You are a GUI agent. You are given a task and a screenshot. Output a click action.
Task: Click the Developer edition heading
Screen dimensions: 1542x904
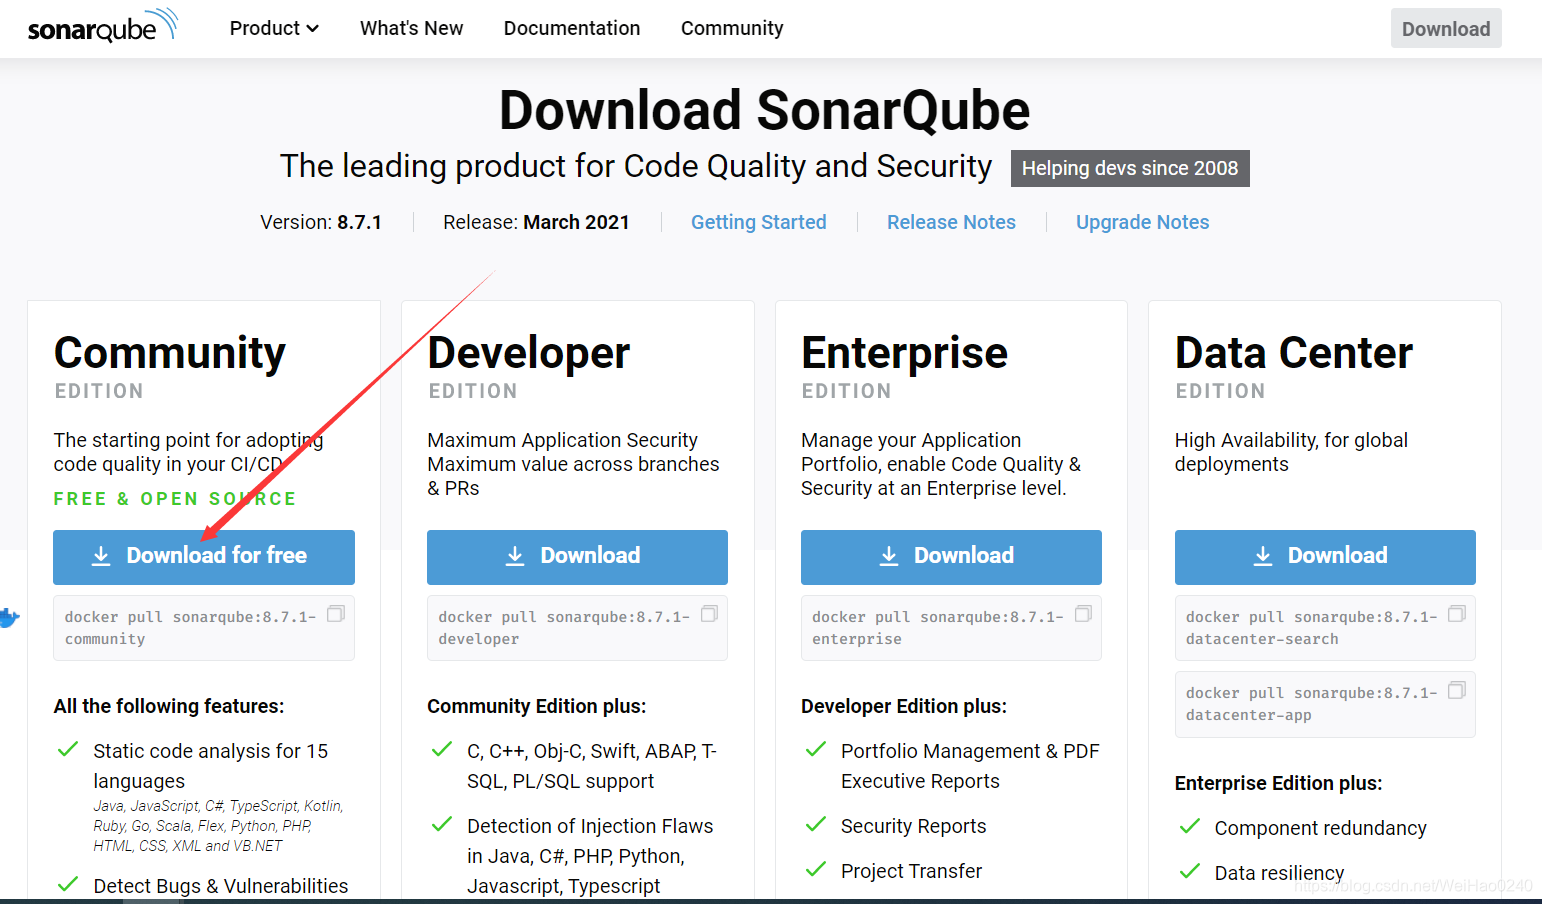529,353
